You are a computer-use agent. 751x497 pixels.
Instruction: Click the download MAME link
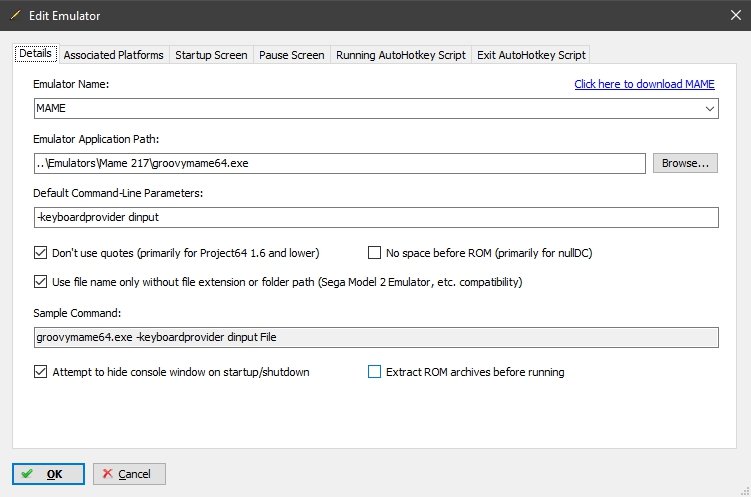coord(646,84)
